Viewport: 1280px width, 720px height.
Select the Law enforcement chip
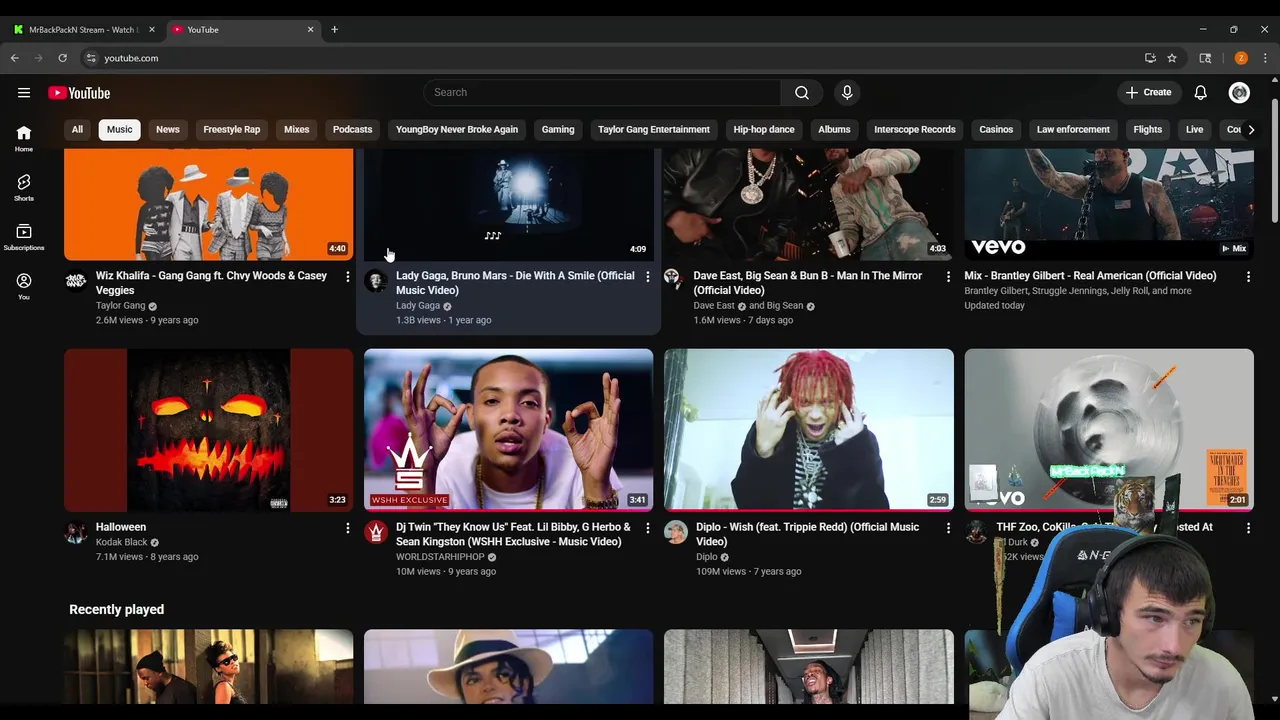click(x=1073, y=129)
